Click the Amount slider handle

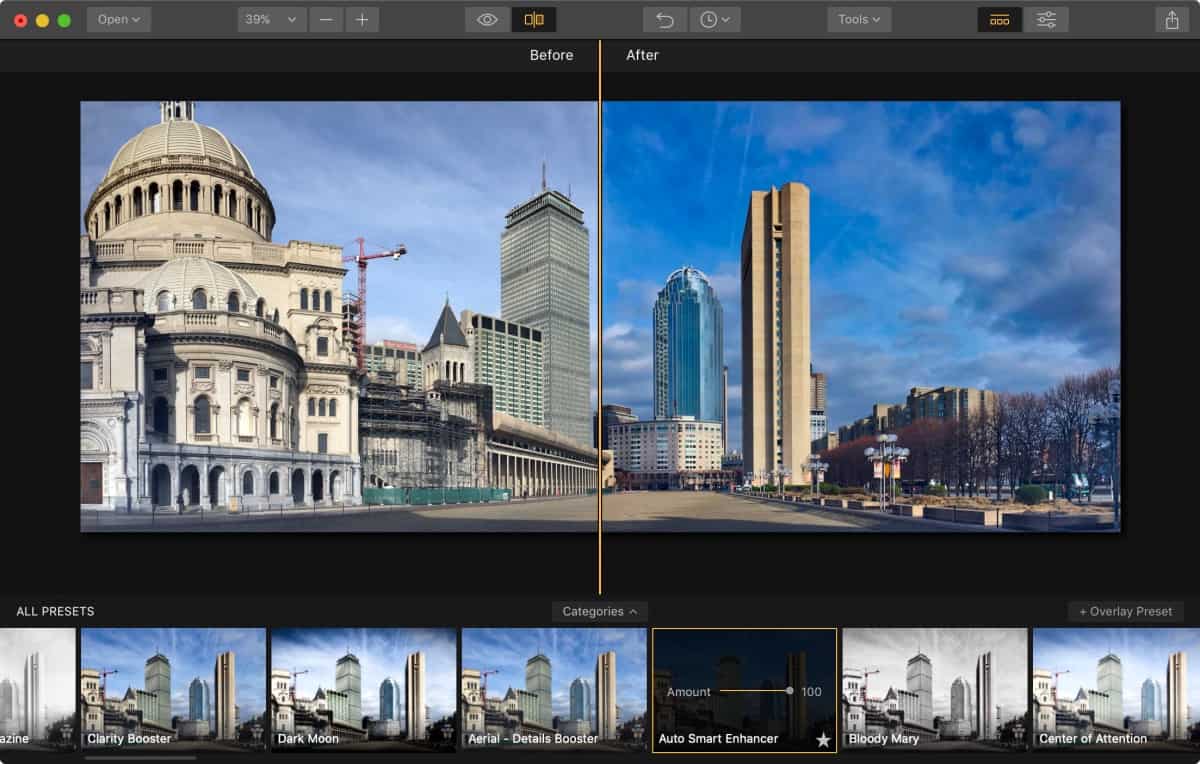tap(790, 691)
